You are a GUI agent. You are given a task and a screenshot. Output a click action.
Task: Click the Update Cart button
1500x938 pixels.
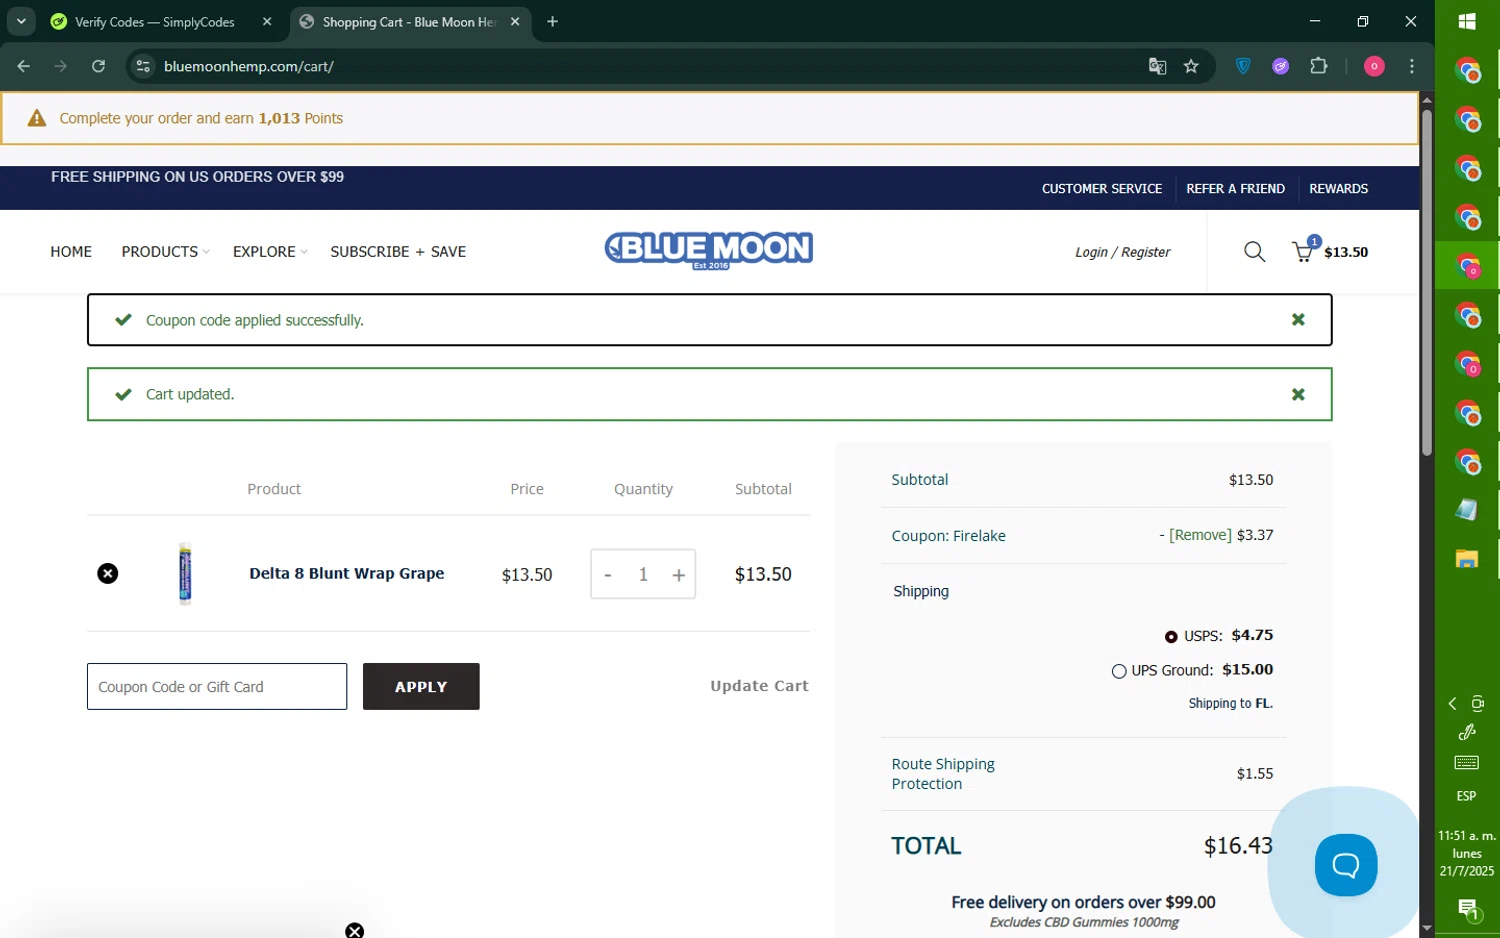759,686
